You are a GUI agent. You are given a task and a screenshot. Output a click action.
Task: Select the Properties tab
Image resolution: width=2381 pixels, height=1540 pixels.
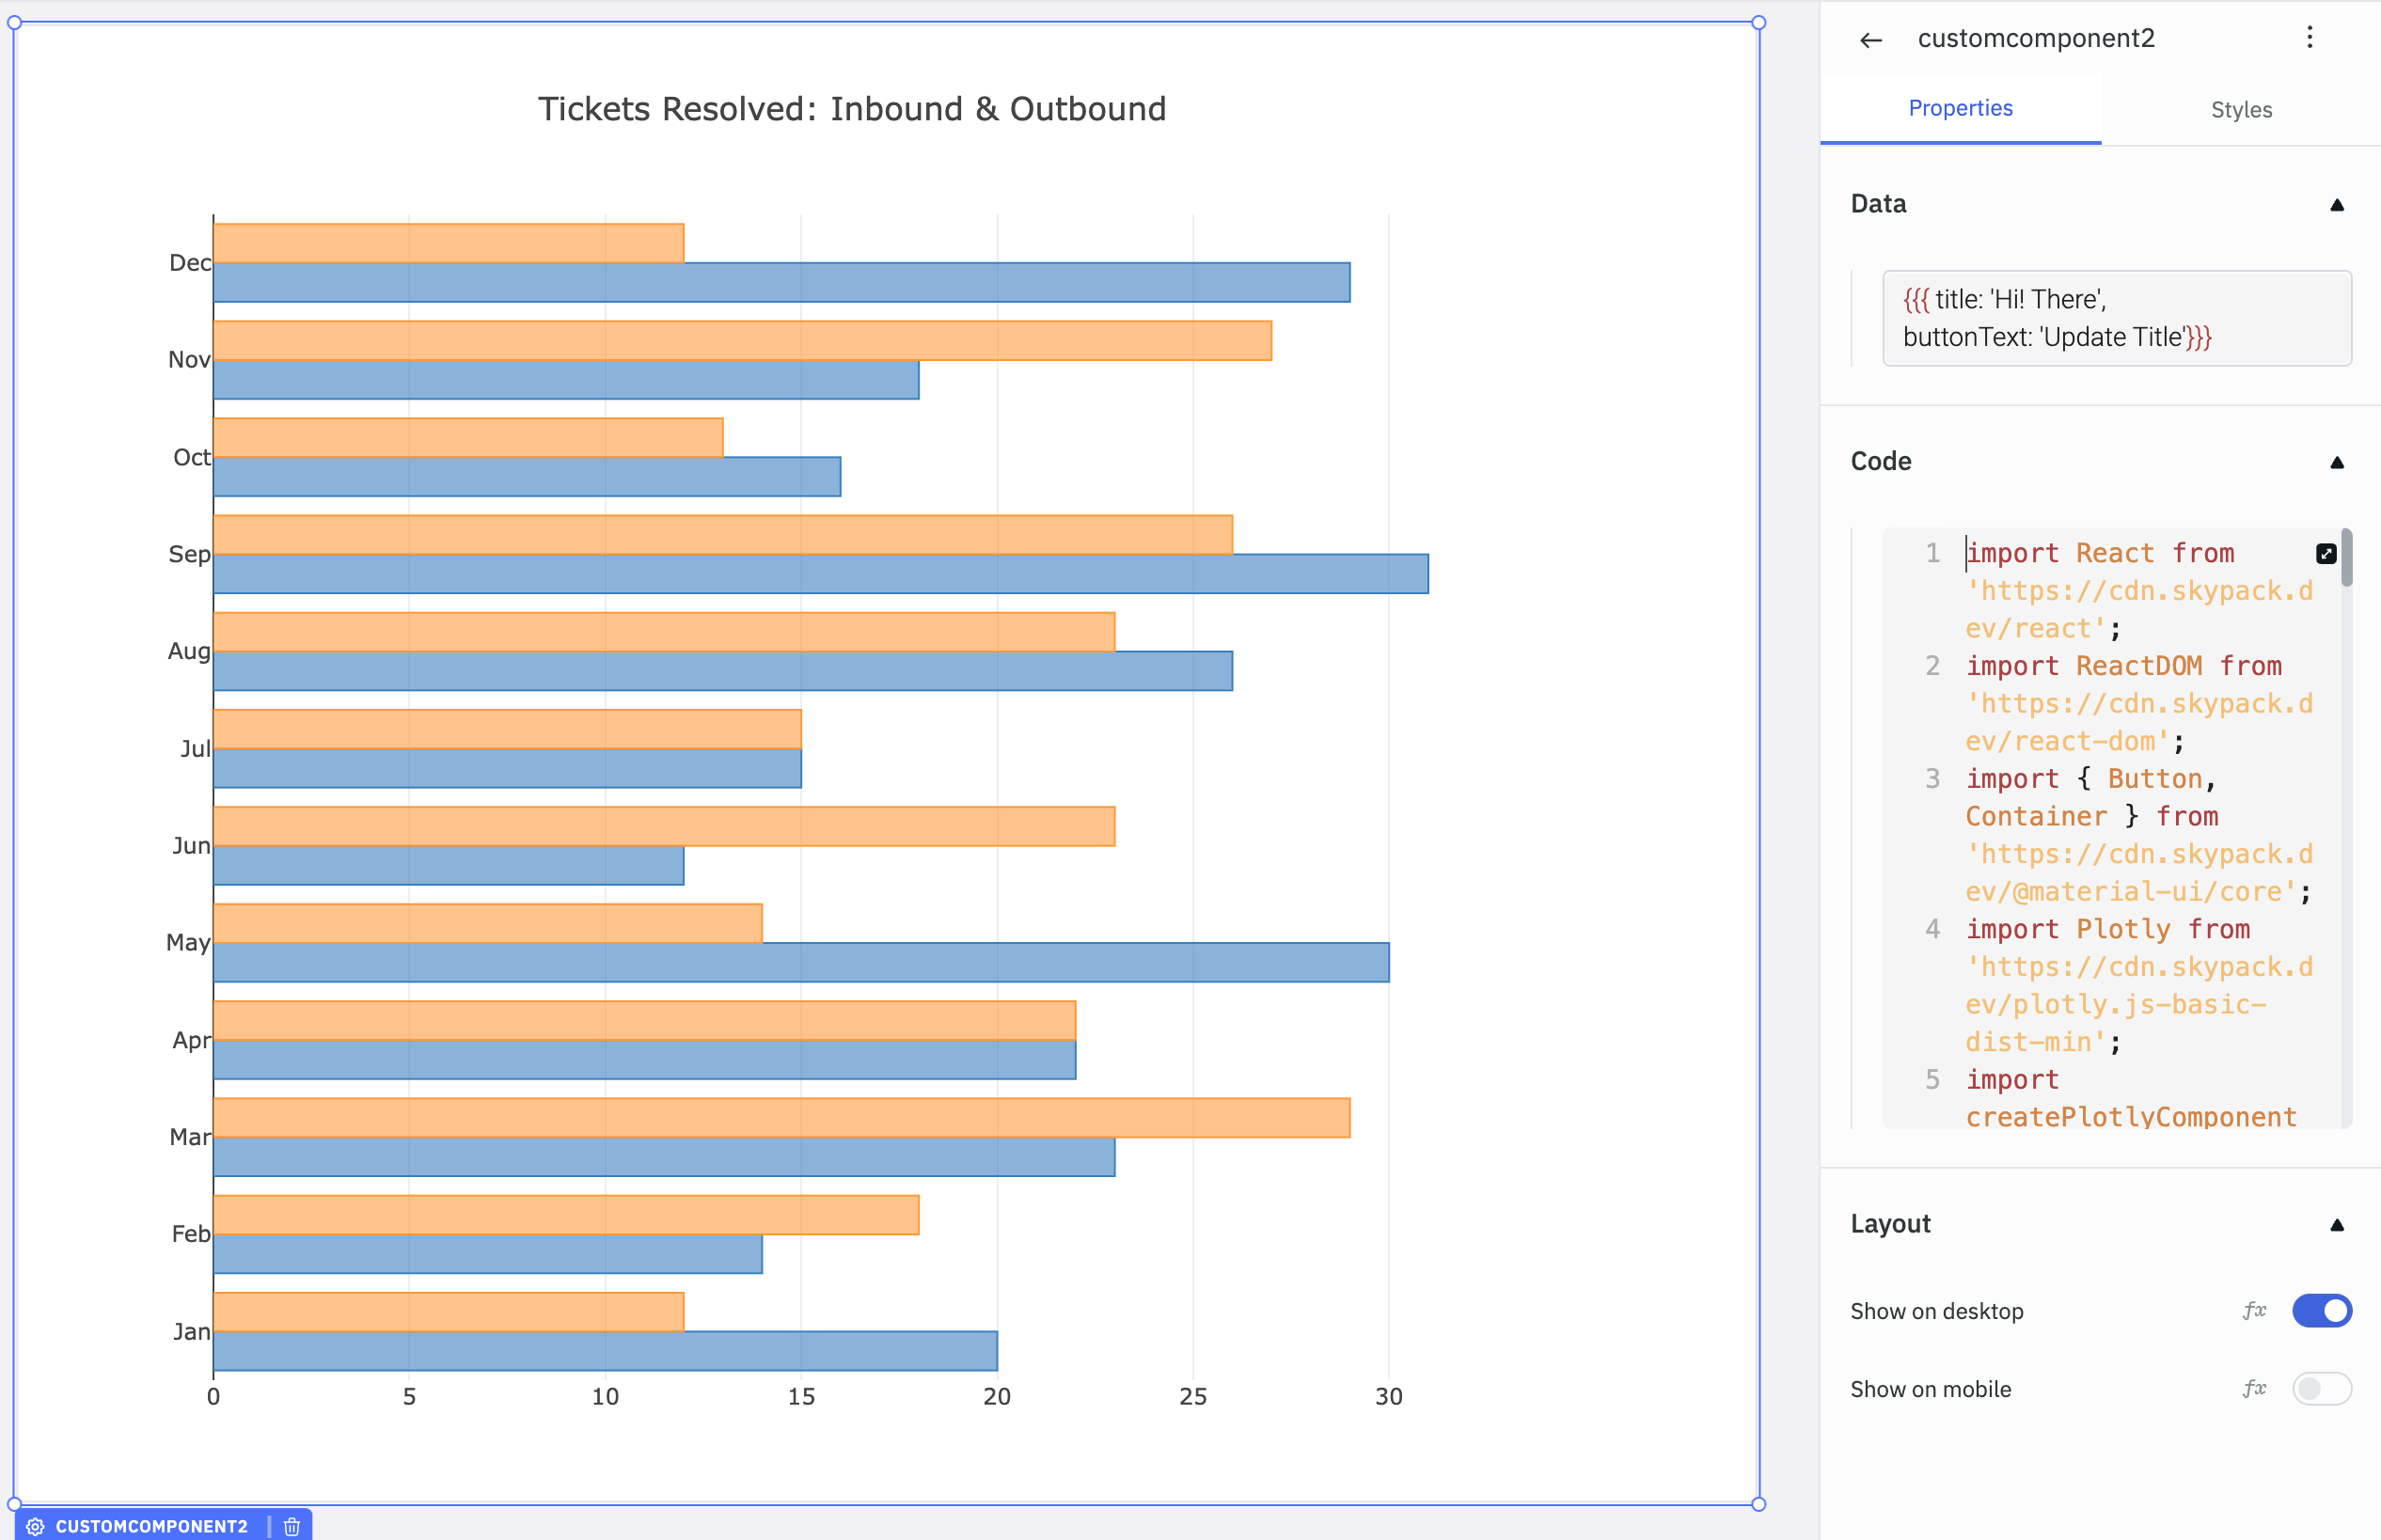pyautogui.click(x=1959, y=108)
